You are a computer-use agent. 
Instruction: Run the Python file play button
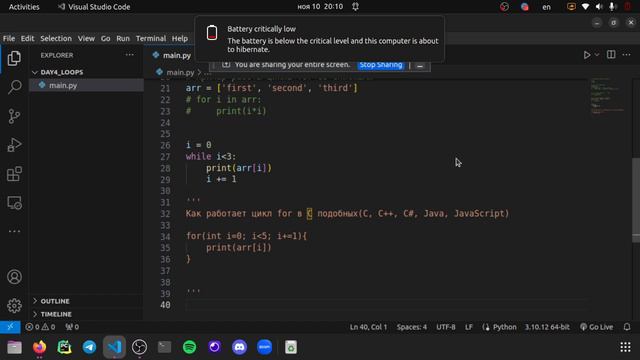click(x=587, y=55)
